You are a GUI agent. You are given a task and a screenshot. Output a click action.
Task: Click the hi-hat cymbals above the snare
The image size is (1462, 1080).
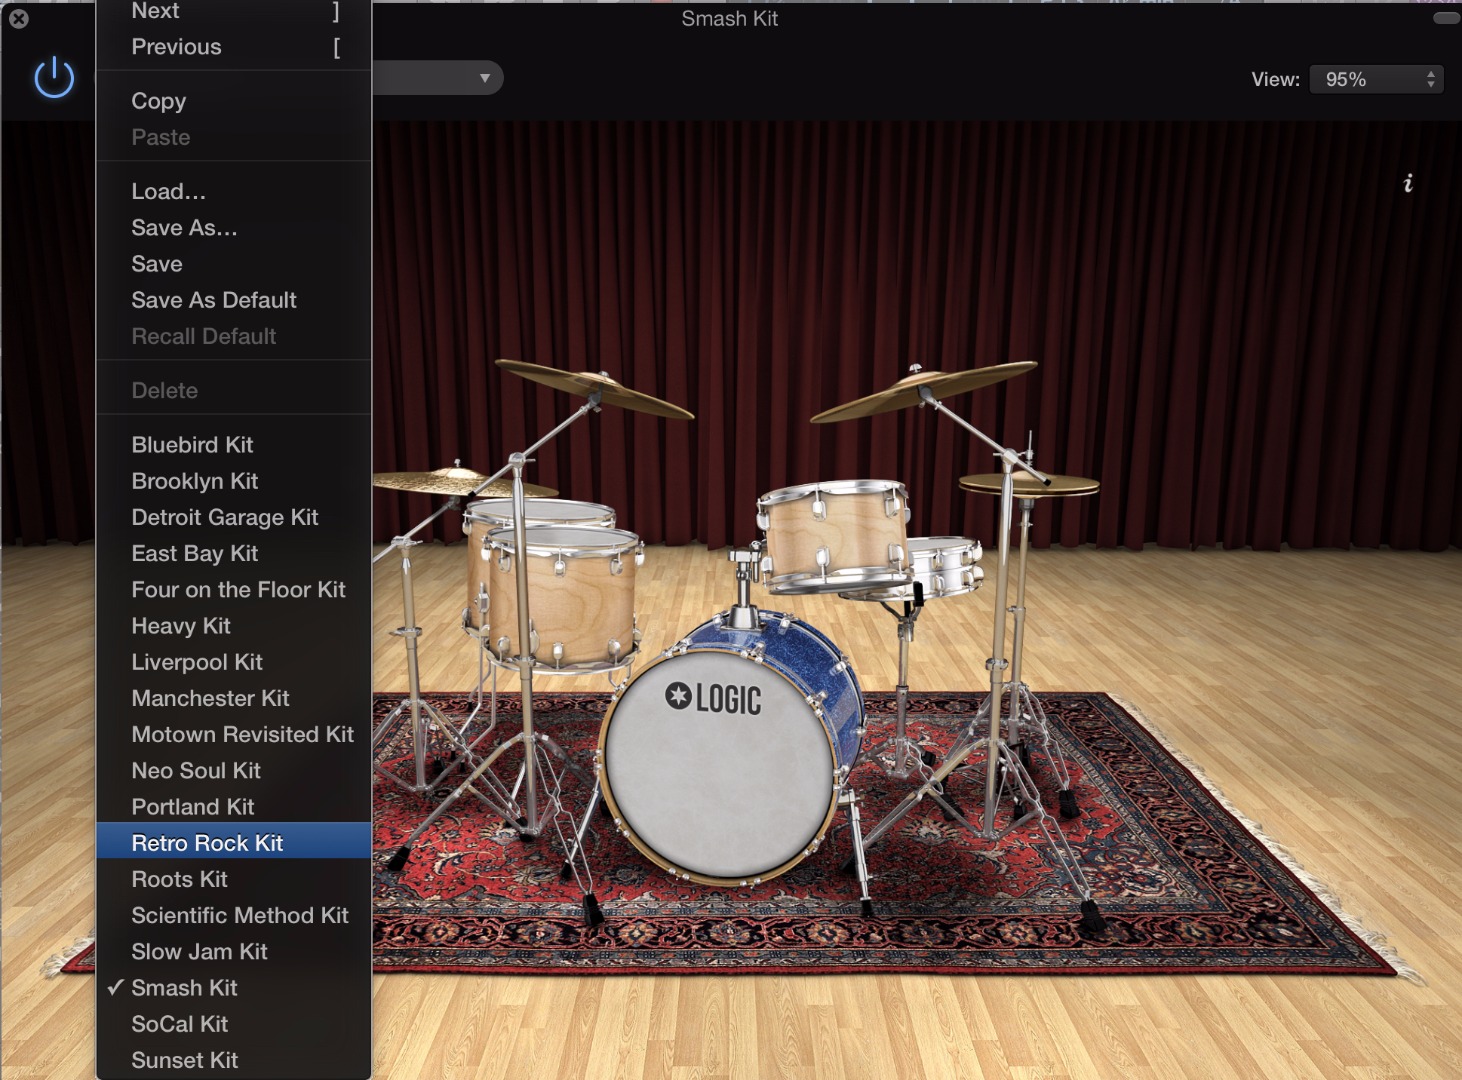click(x=1029, y=485)
